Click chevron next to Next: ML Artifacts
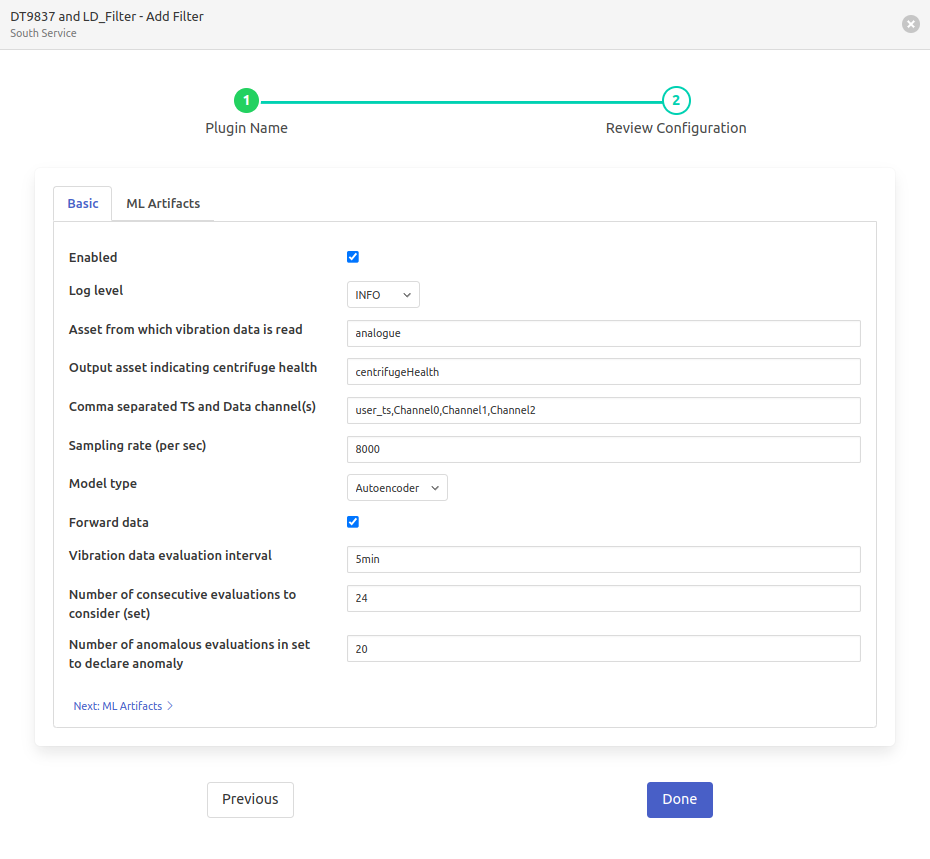930x859 pixels. click(170, 706)
